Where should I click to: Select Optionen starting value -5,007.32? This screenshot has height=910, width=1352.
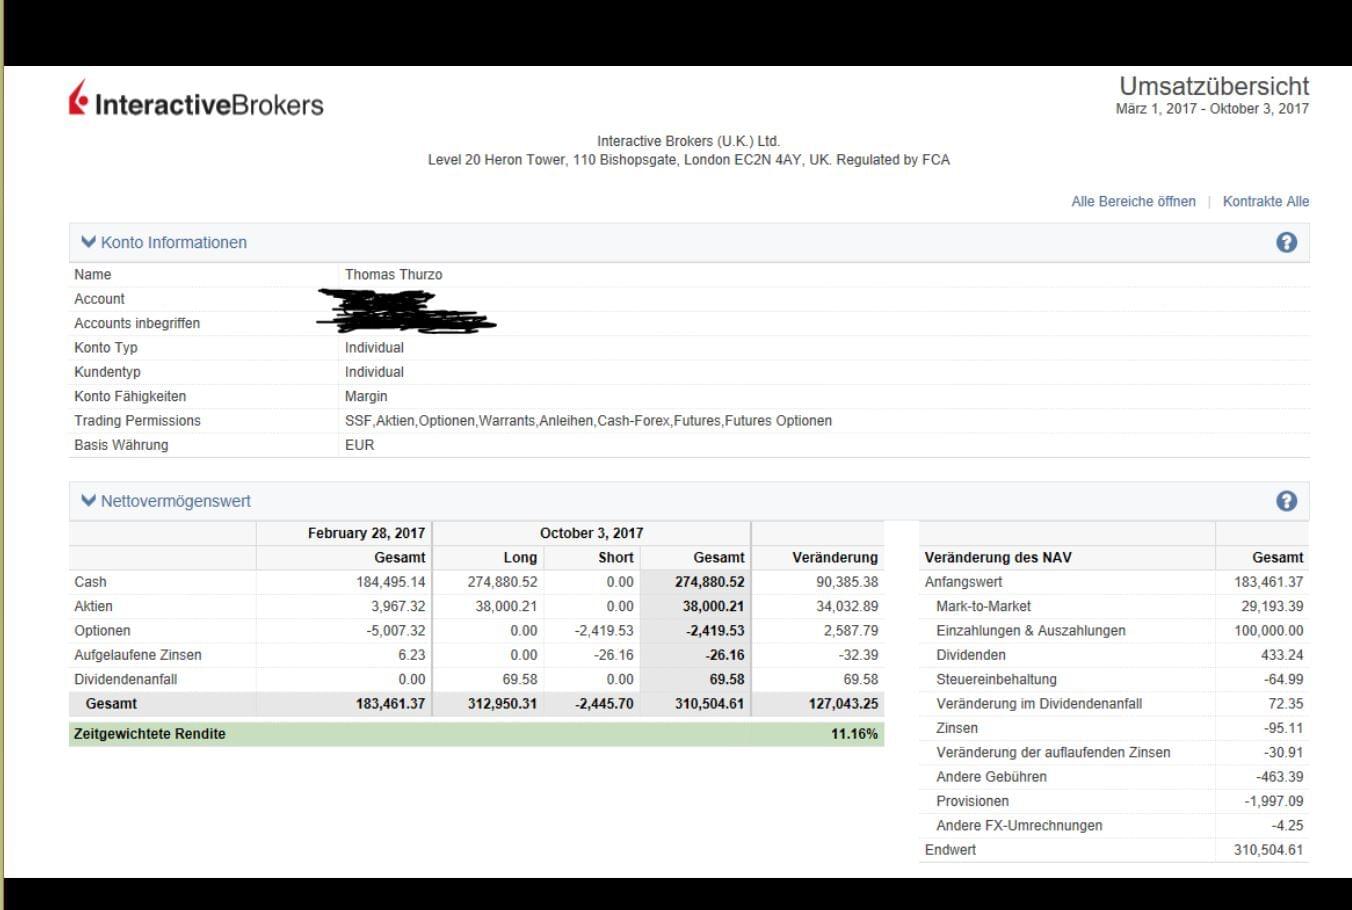(395, 630)
